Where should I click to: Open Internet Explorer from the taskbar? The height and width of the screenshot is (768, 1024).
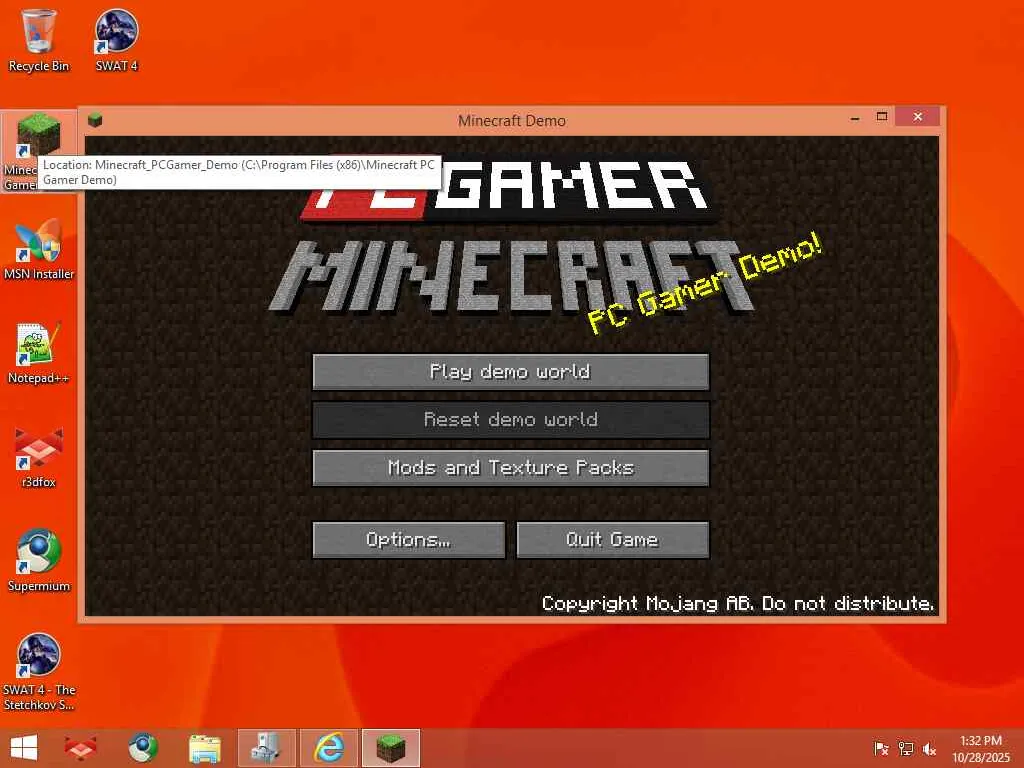328,748
